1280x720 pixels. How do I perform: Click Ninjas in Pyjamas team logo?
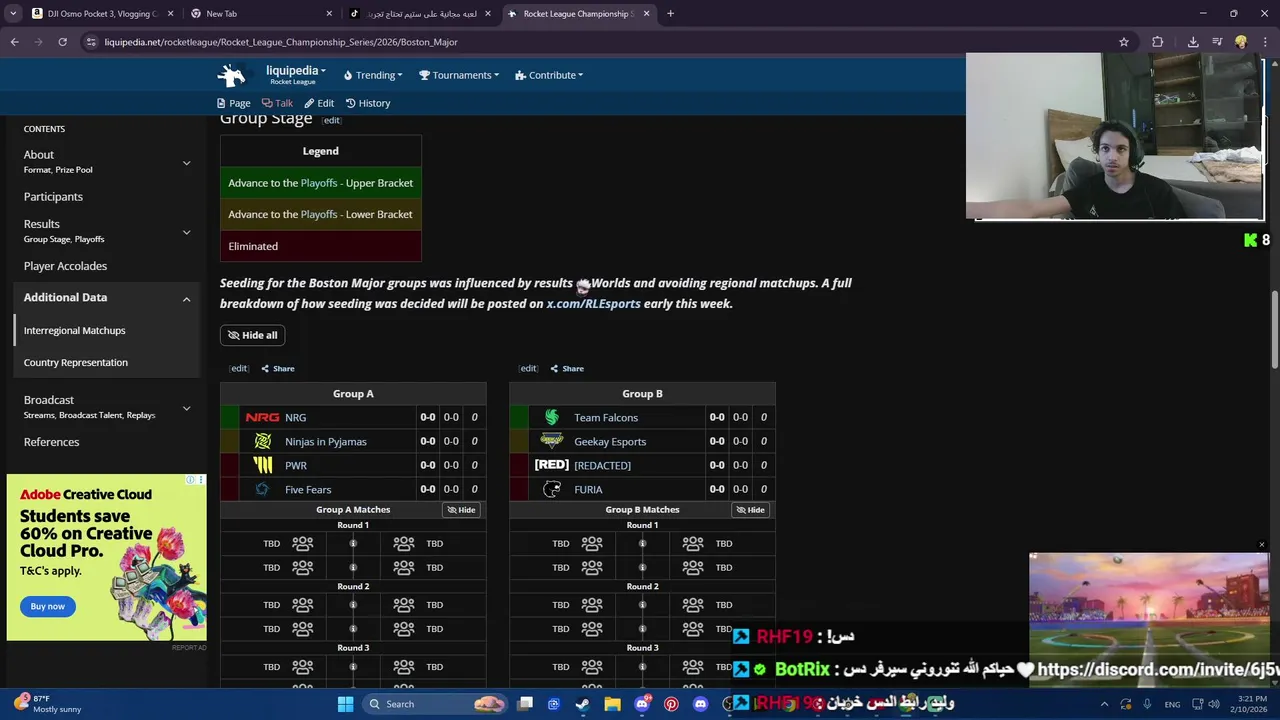coord(262,441)
